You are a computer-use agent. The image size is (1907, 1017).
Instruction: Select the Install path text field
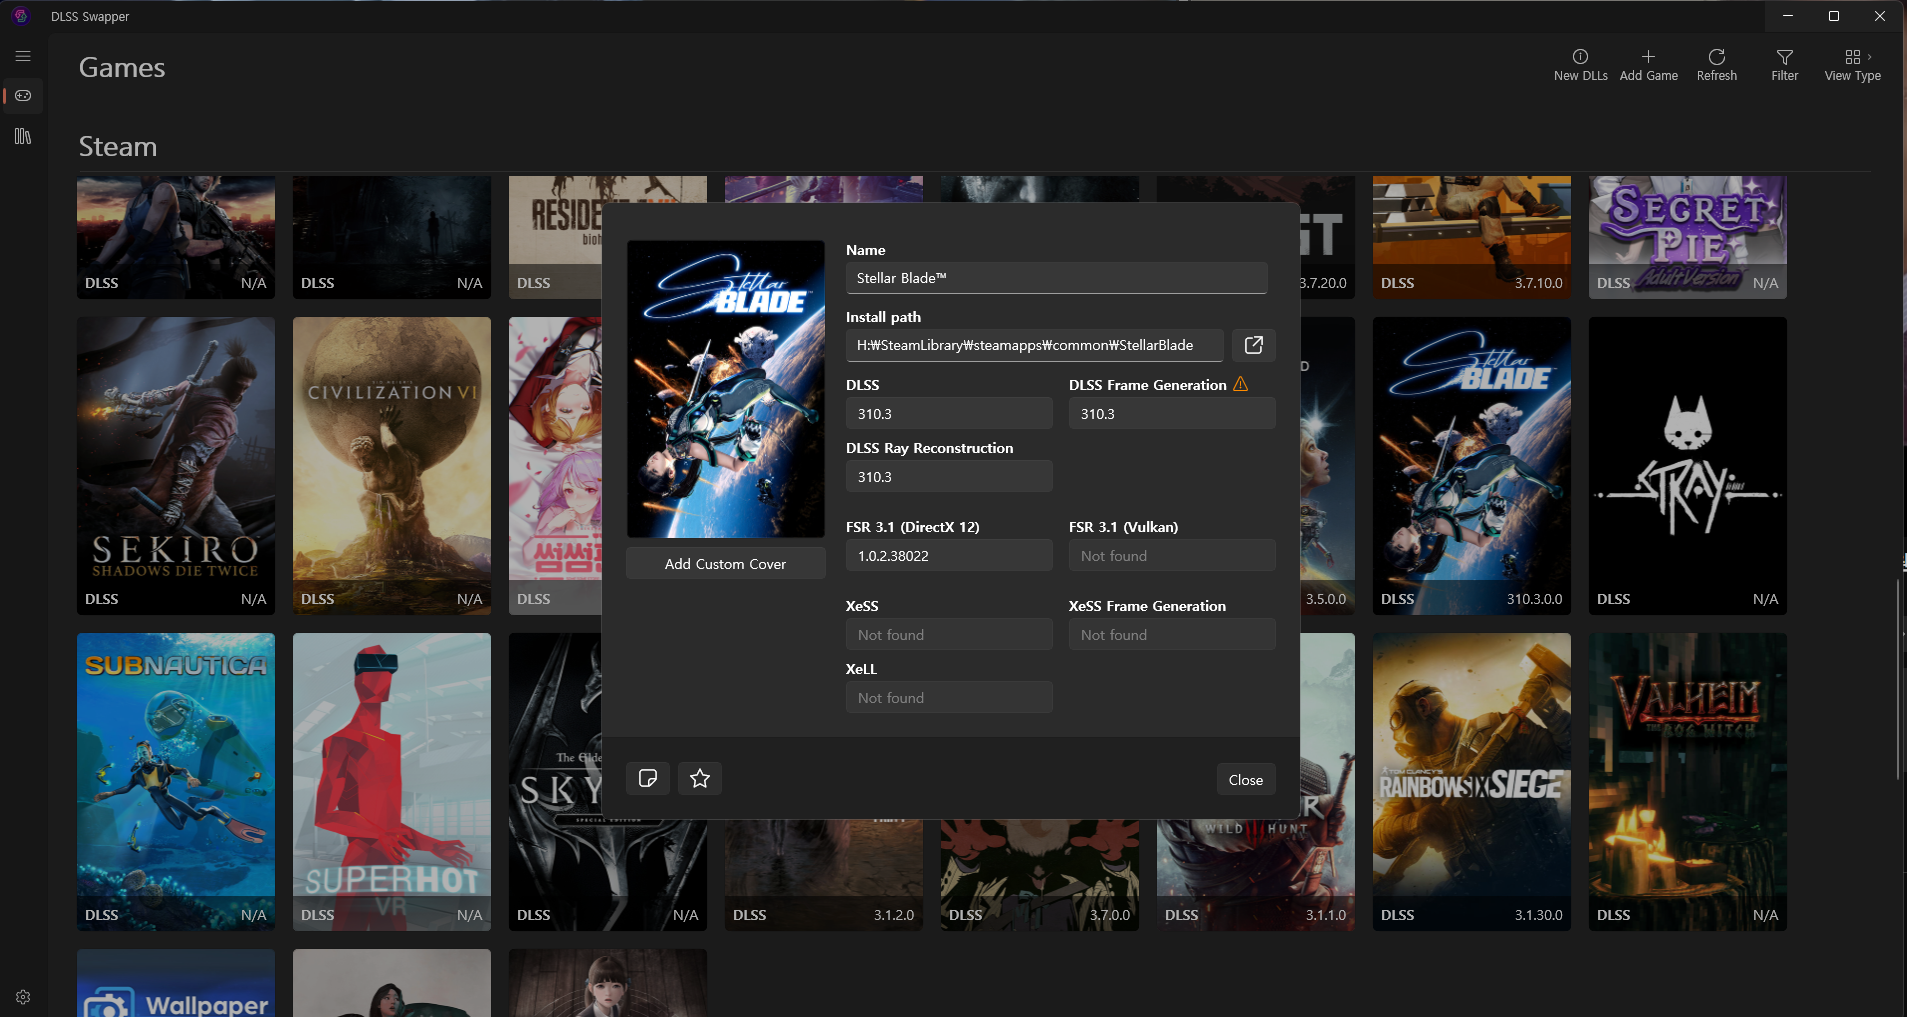pos(1034,345)
